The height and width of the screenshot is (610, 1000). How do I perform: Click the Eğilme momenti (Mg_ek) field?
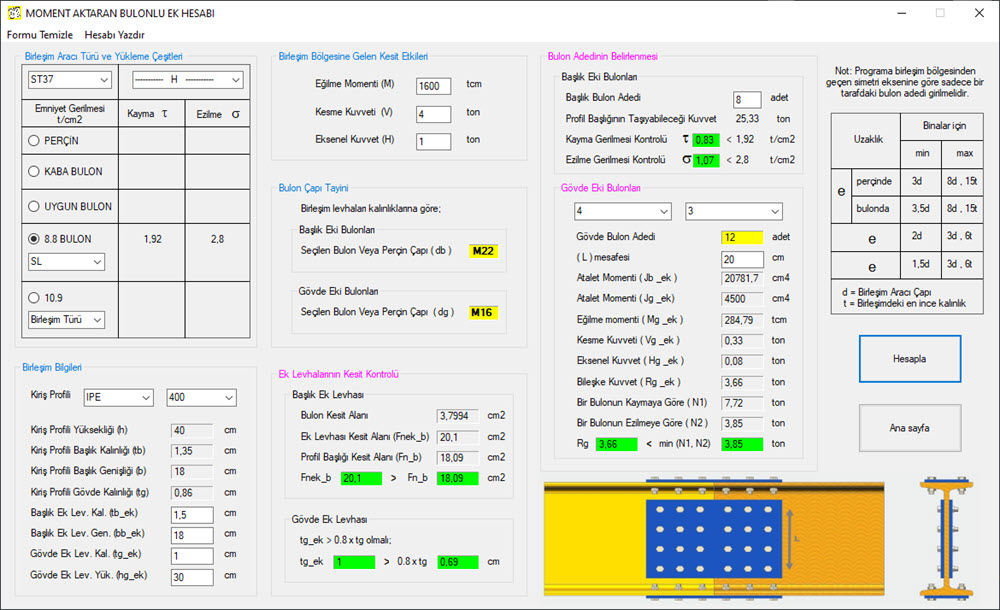(742, 320)
